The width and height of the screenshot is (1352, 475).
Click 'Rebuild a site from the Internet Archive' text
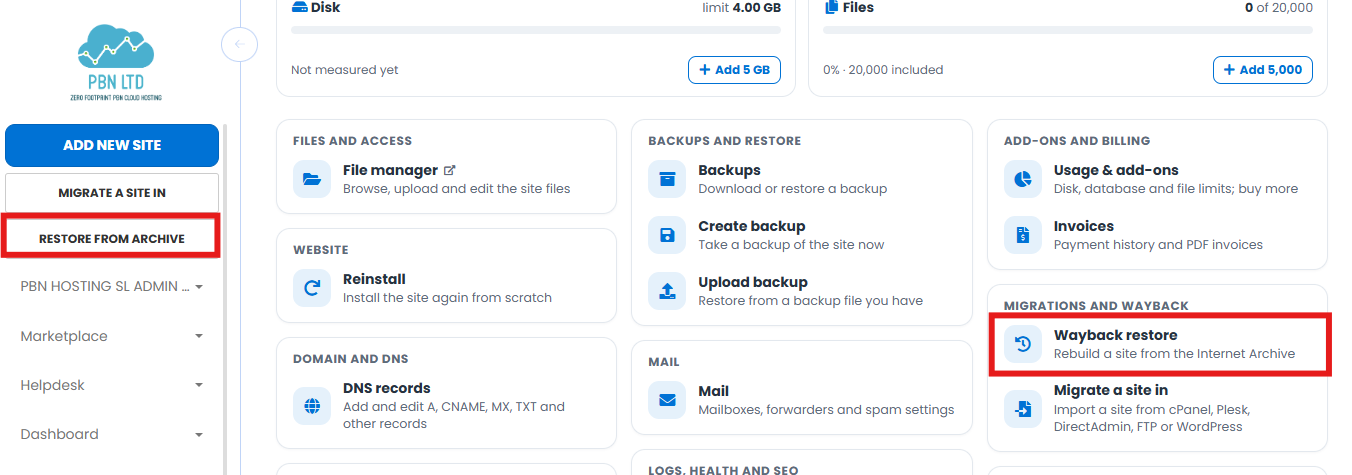click(x=1174, y=353)
